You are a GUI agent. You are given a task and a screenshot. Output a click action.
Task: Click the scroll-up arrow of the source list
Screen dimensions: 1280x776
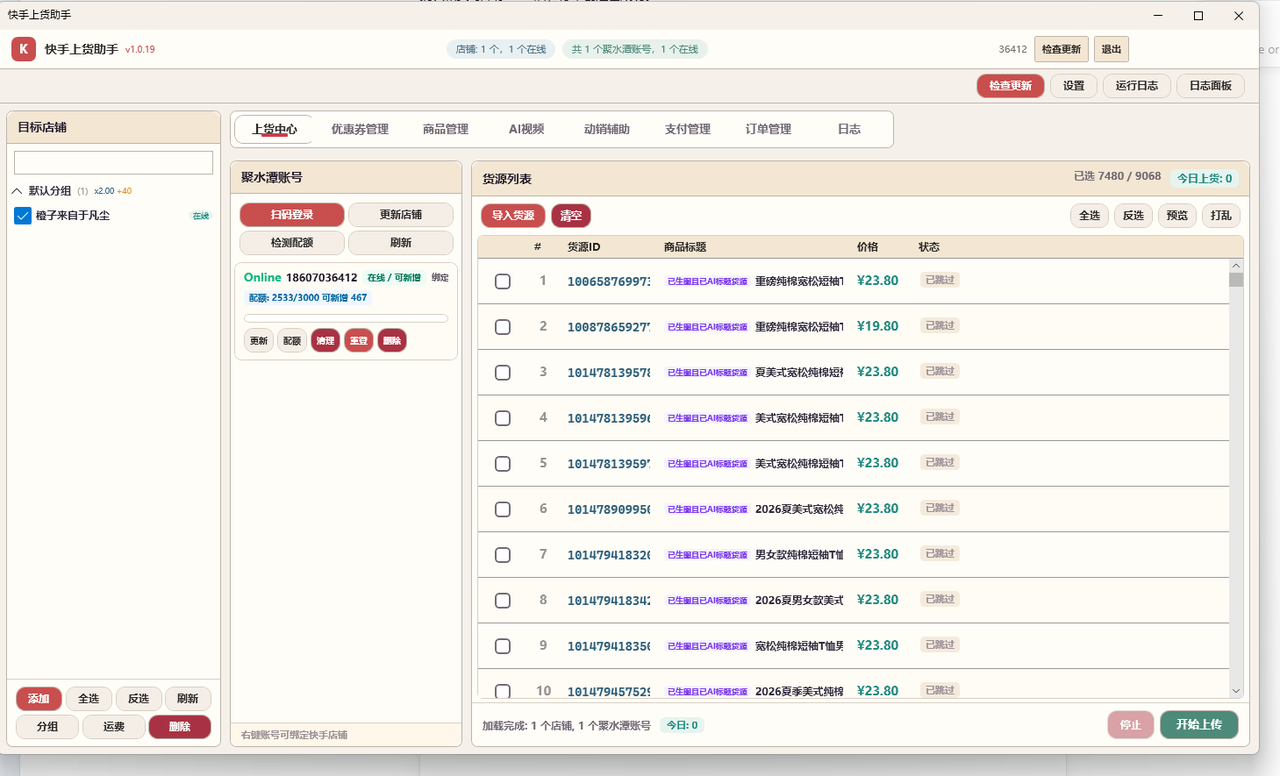(x=1236, y=265)
